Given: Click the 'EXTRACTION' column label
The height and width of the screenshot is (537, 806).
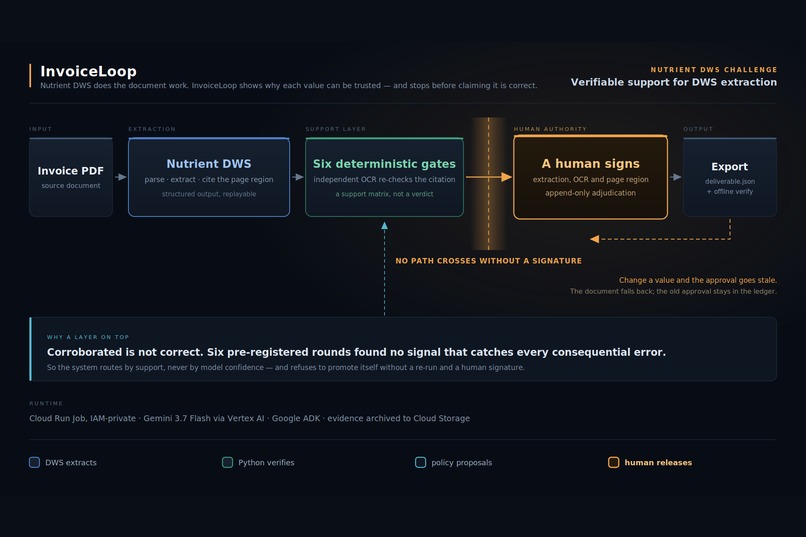Looking at the screenshot, I should tap(152, 129).
